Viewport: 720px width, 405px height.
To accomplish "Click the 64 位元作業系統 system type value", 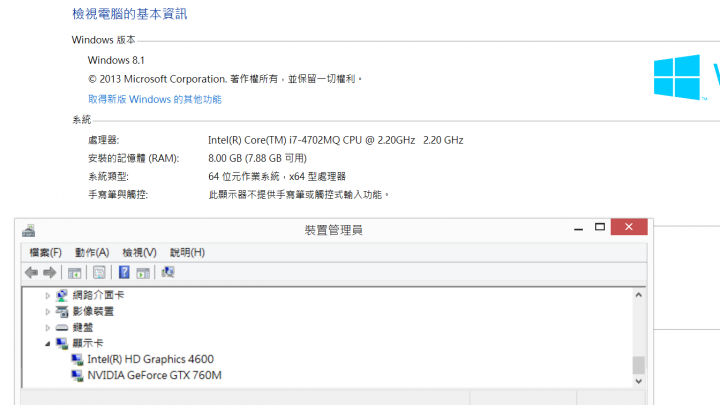I will (x=277, y=176).
